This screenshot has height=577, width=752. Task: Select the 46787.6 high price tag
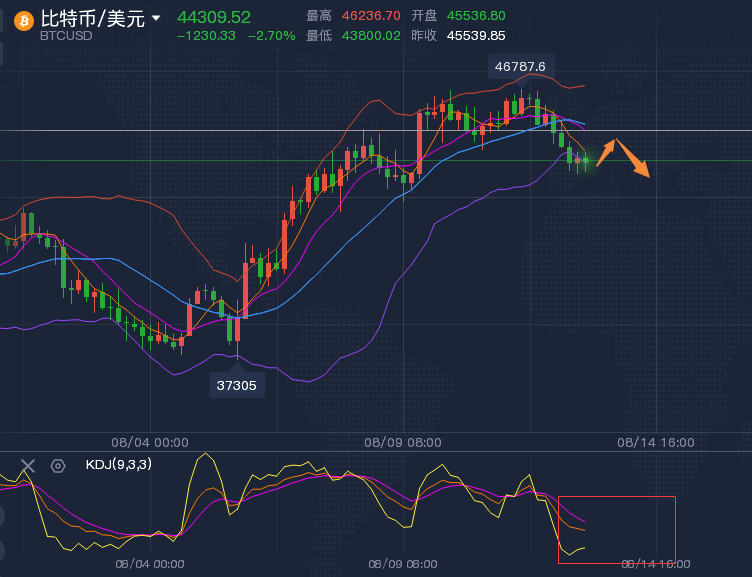click(x=520, y=67)
